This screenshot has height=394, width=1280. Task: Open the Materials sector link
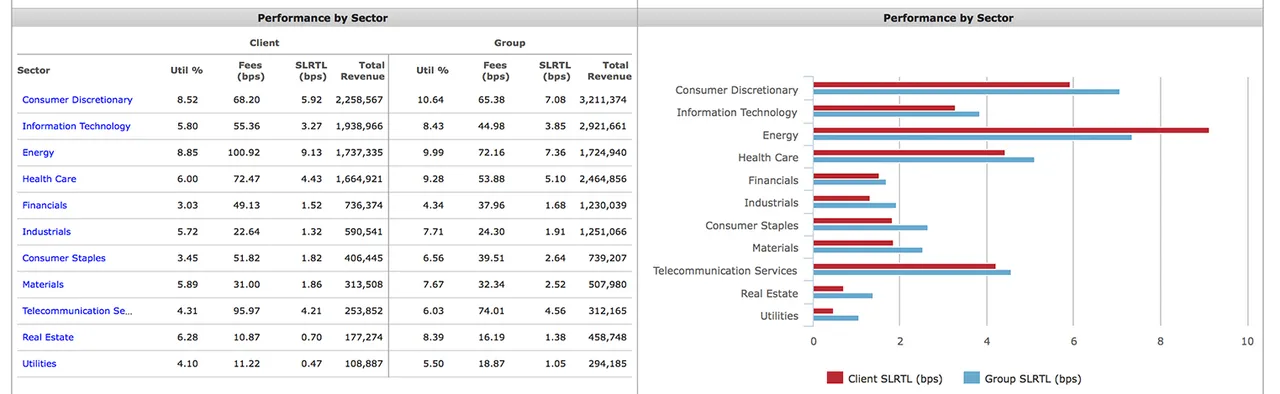(x=43, y=285)
